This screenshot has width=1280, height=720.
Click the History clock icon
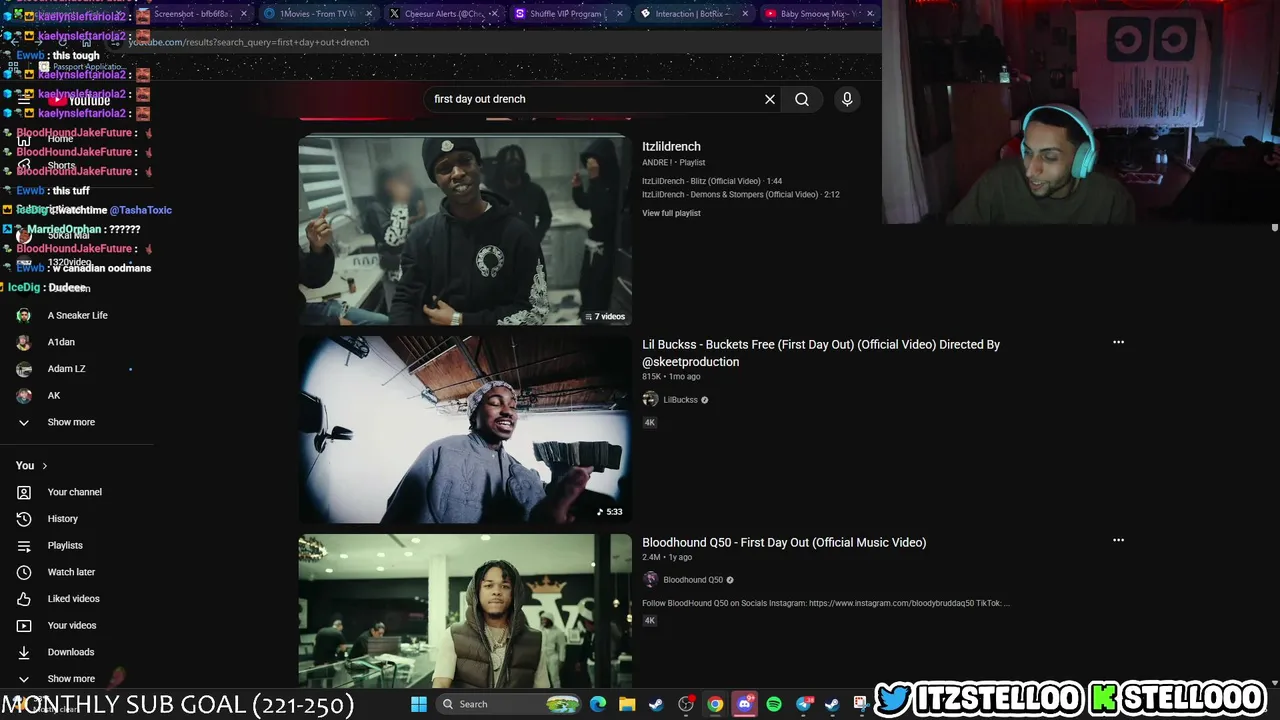24,519
